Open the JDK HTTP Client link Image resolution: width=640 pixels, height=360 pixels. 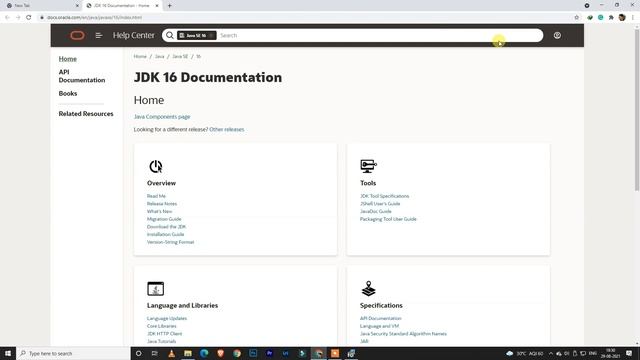[164, 334]
